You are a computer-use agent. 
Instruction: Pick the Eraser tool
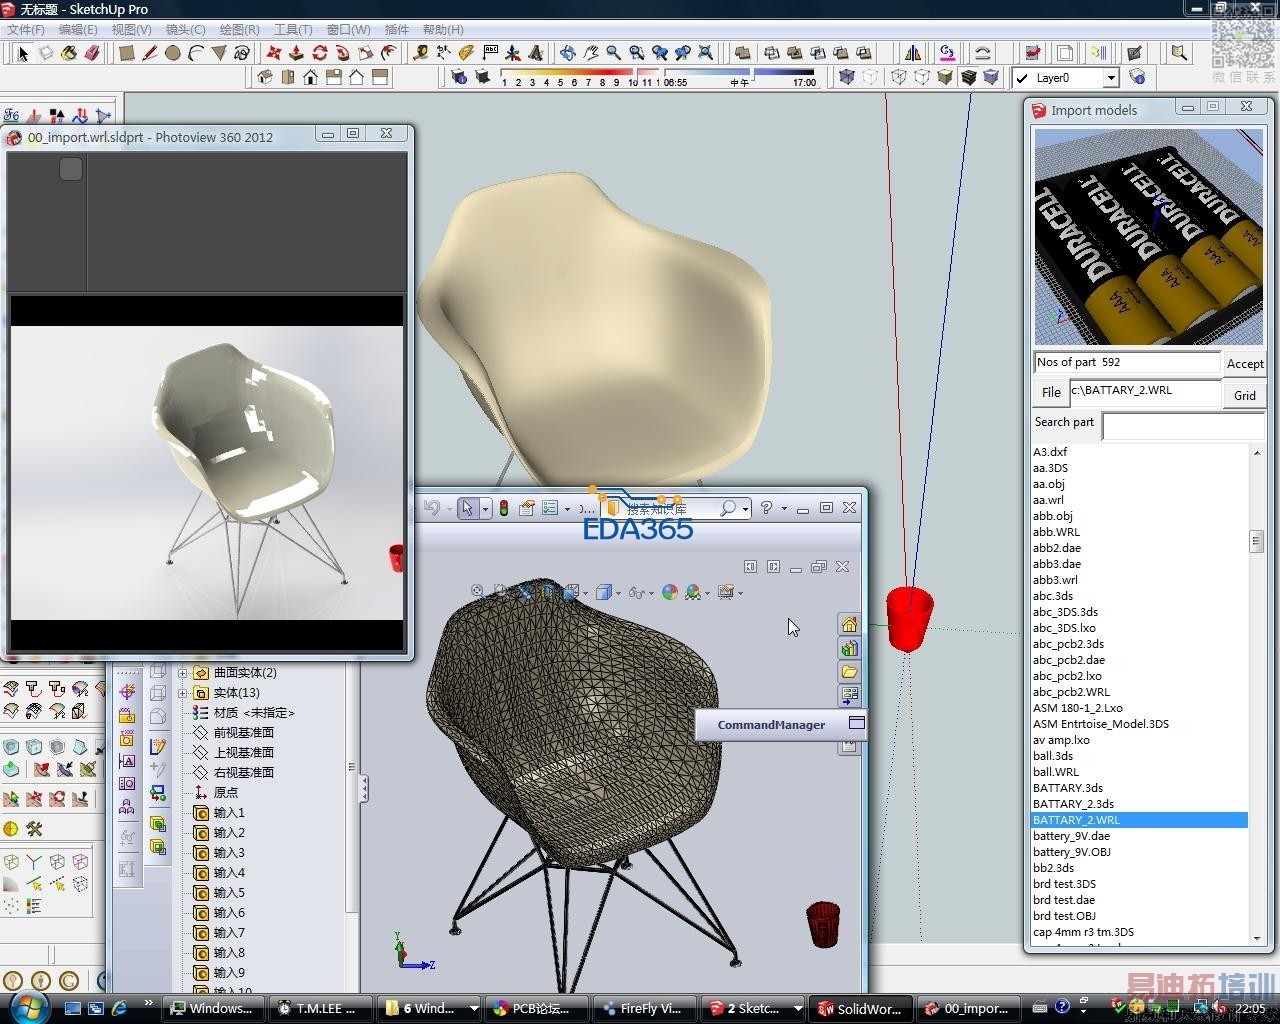coord(92,53)
